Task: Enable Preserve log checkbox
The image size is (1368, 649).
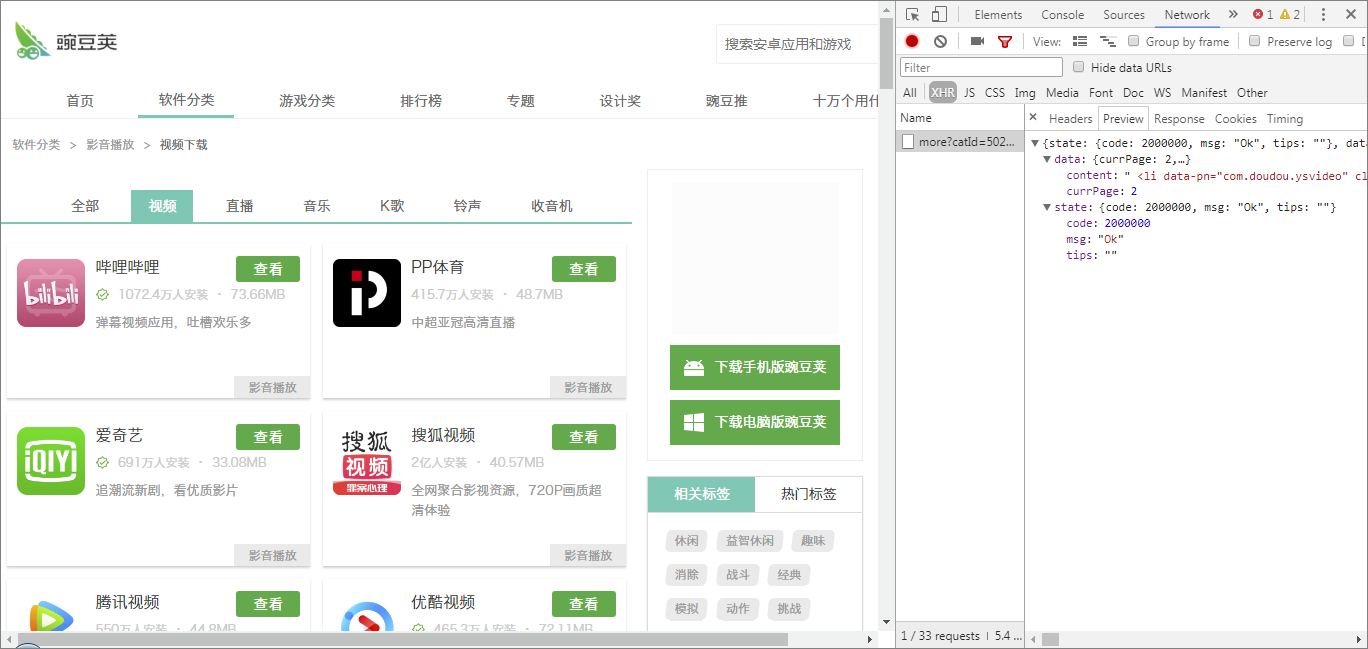Action: (1254, 41)
